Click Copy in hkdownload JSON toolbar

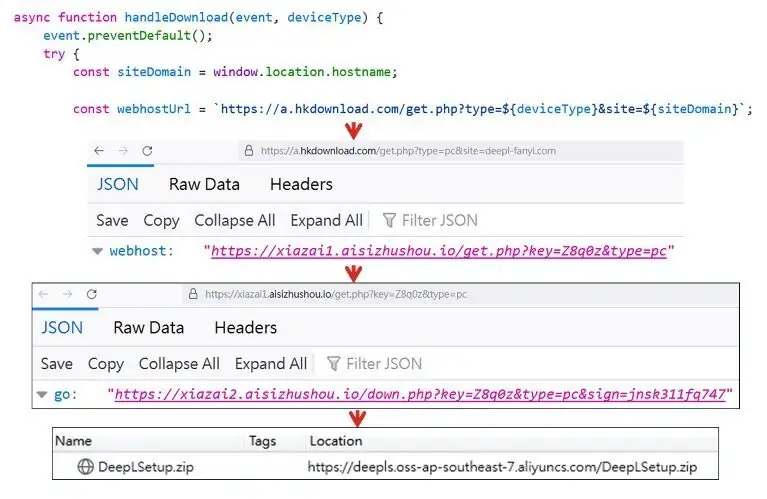161,221
